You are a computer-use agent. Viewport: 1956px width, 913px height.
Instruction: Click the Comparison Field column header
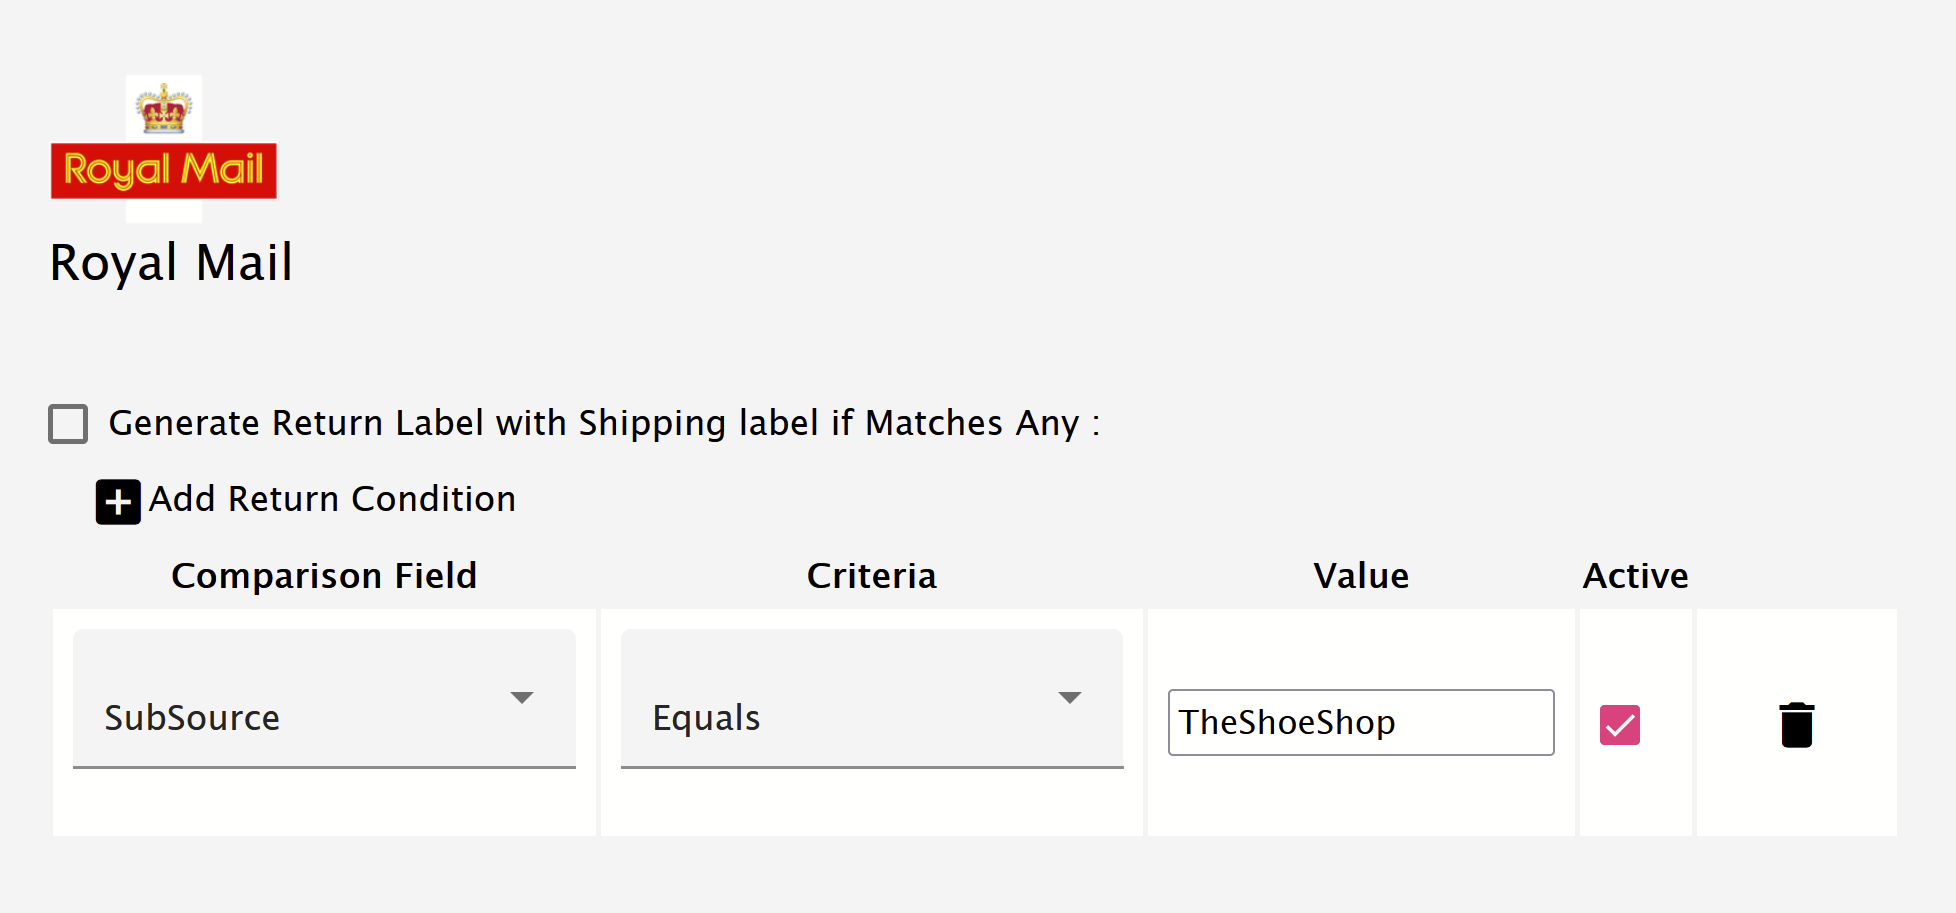[324, 576]
